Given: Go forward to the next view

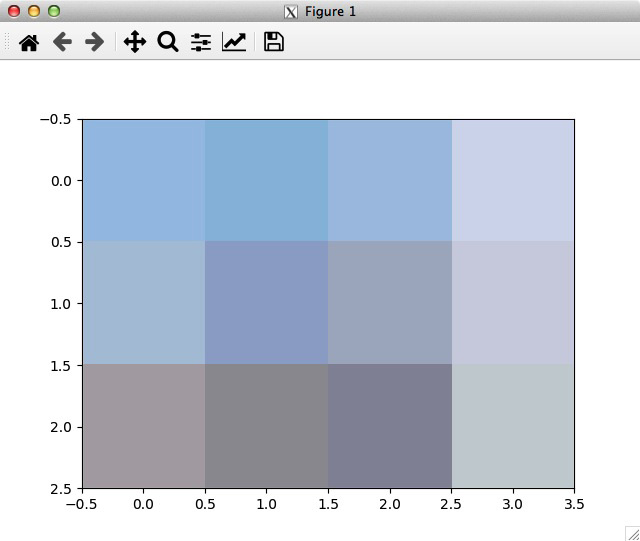Looking at the screenshot, I should pyautogui.click(x=95, y=42).
